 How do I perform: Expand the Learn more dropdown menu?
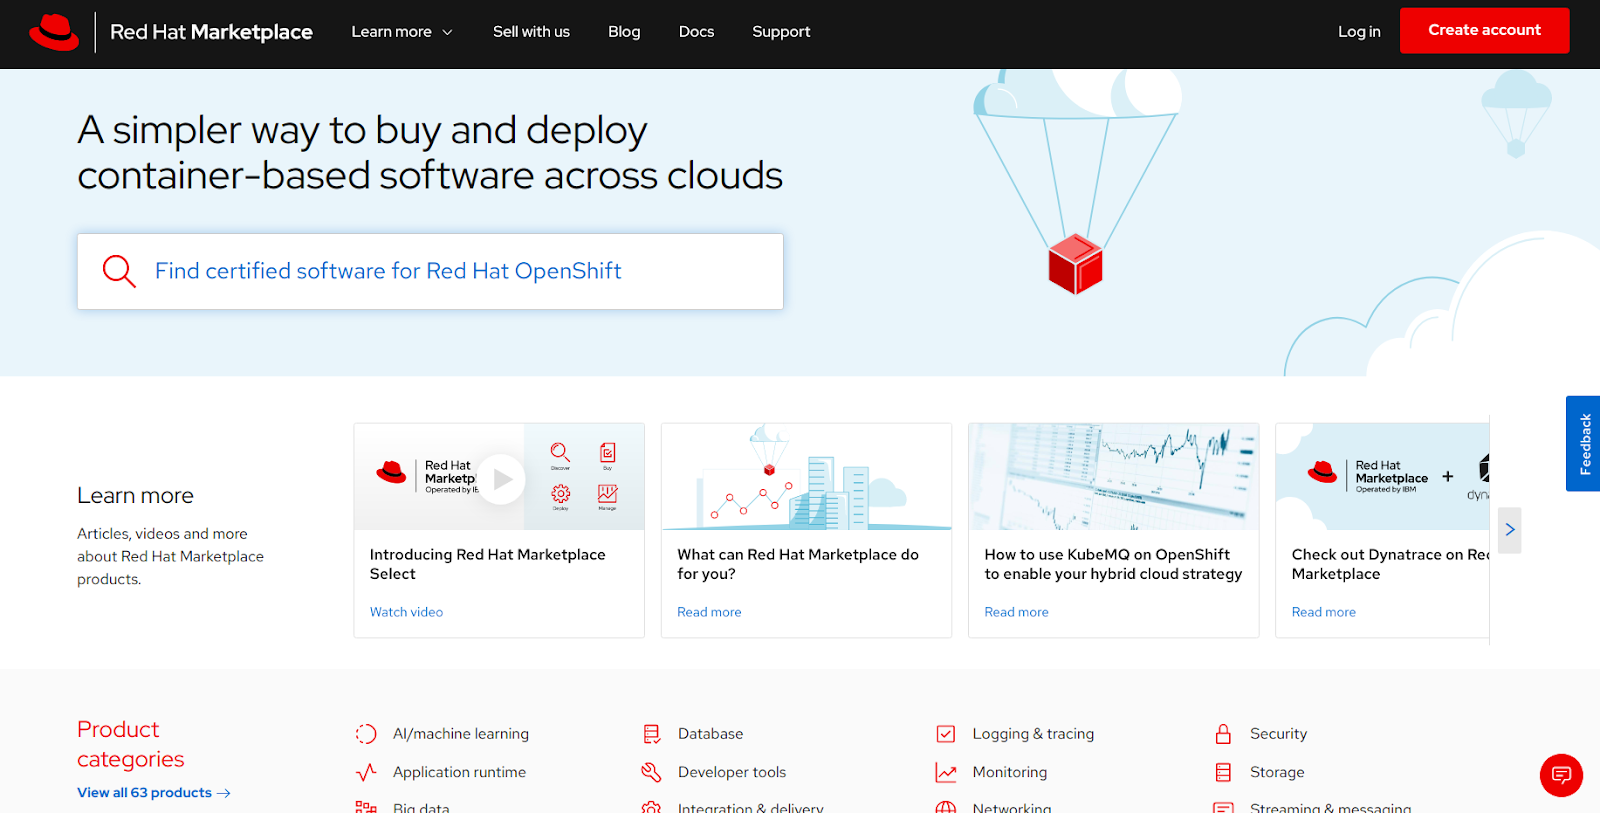click(x=402, y=32)
